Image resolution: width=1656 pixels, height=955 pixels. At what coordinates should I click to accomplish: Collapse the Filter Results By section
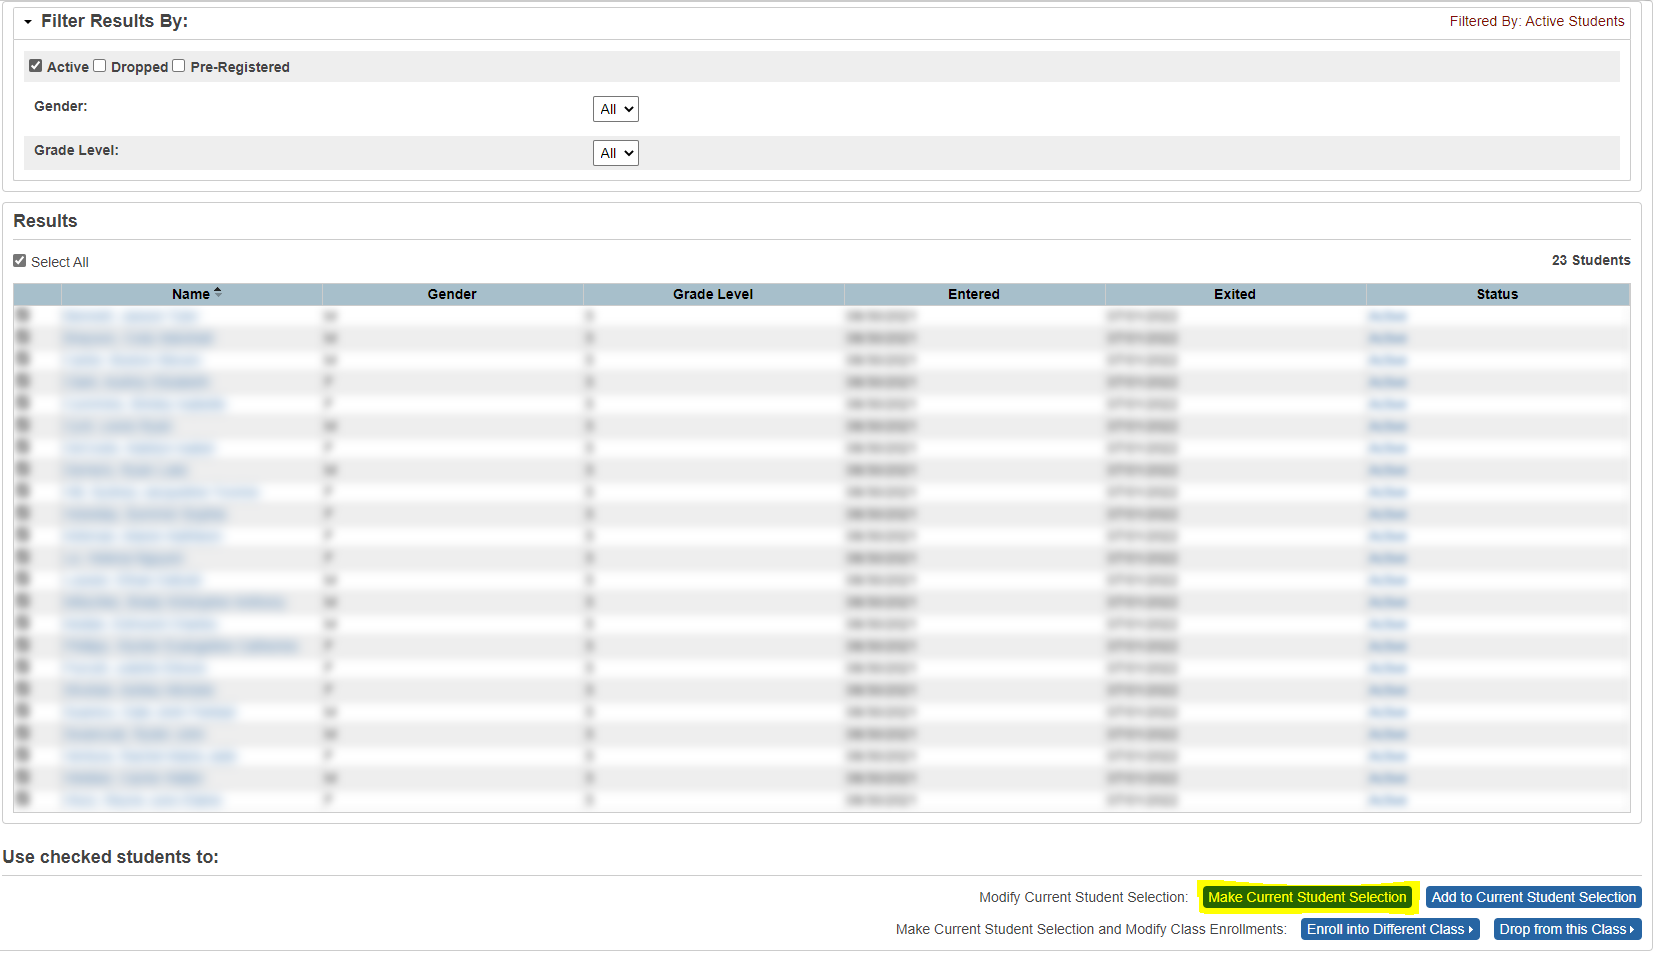click(28, 21)
